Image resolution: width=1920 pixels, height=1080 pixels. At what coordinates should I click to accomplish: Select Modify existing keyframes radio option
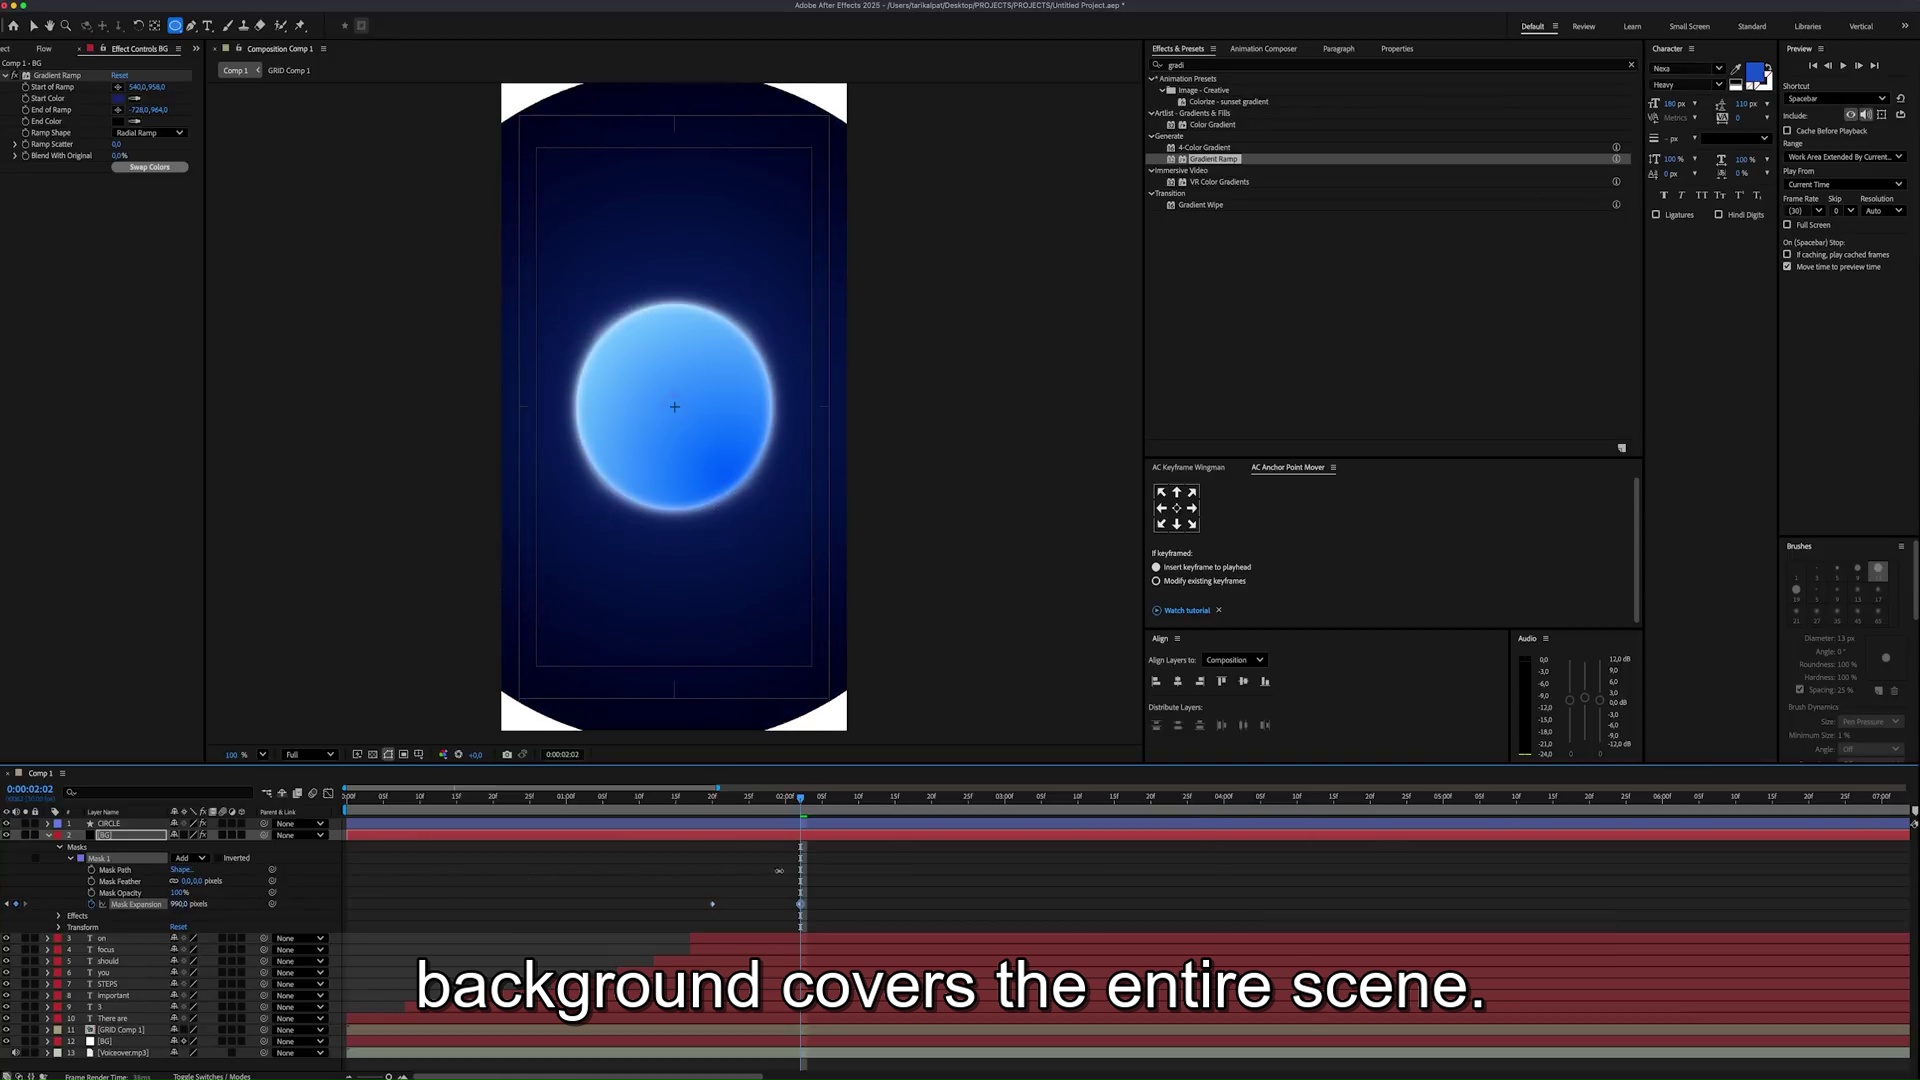pyautogui.click(x=1156, y=581)
